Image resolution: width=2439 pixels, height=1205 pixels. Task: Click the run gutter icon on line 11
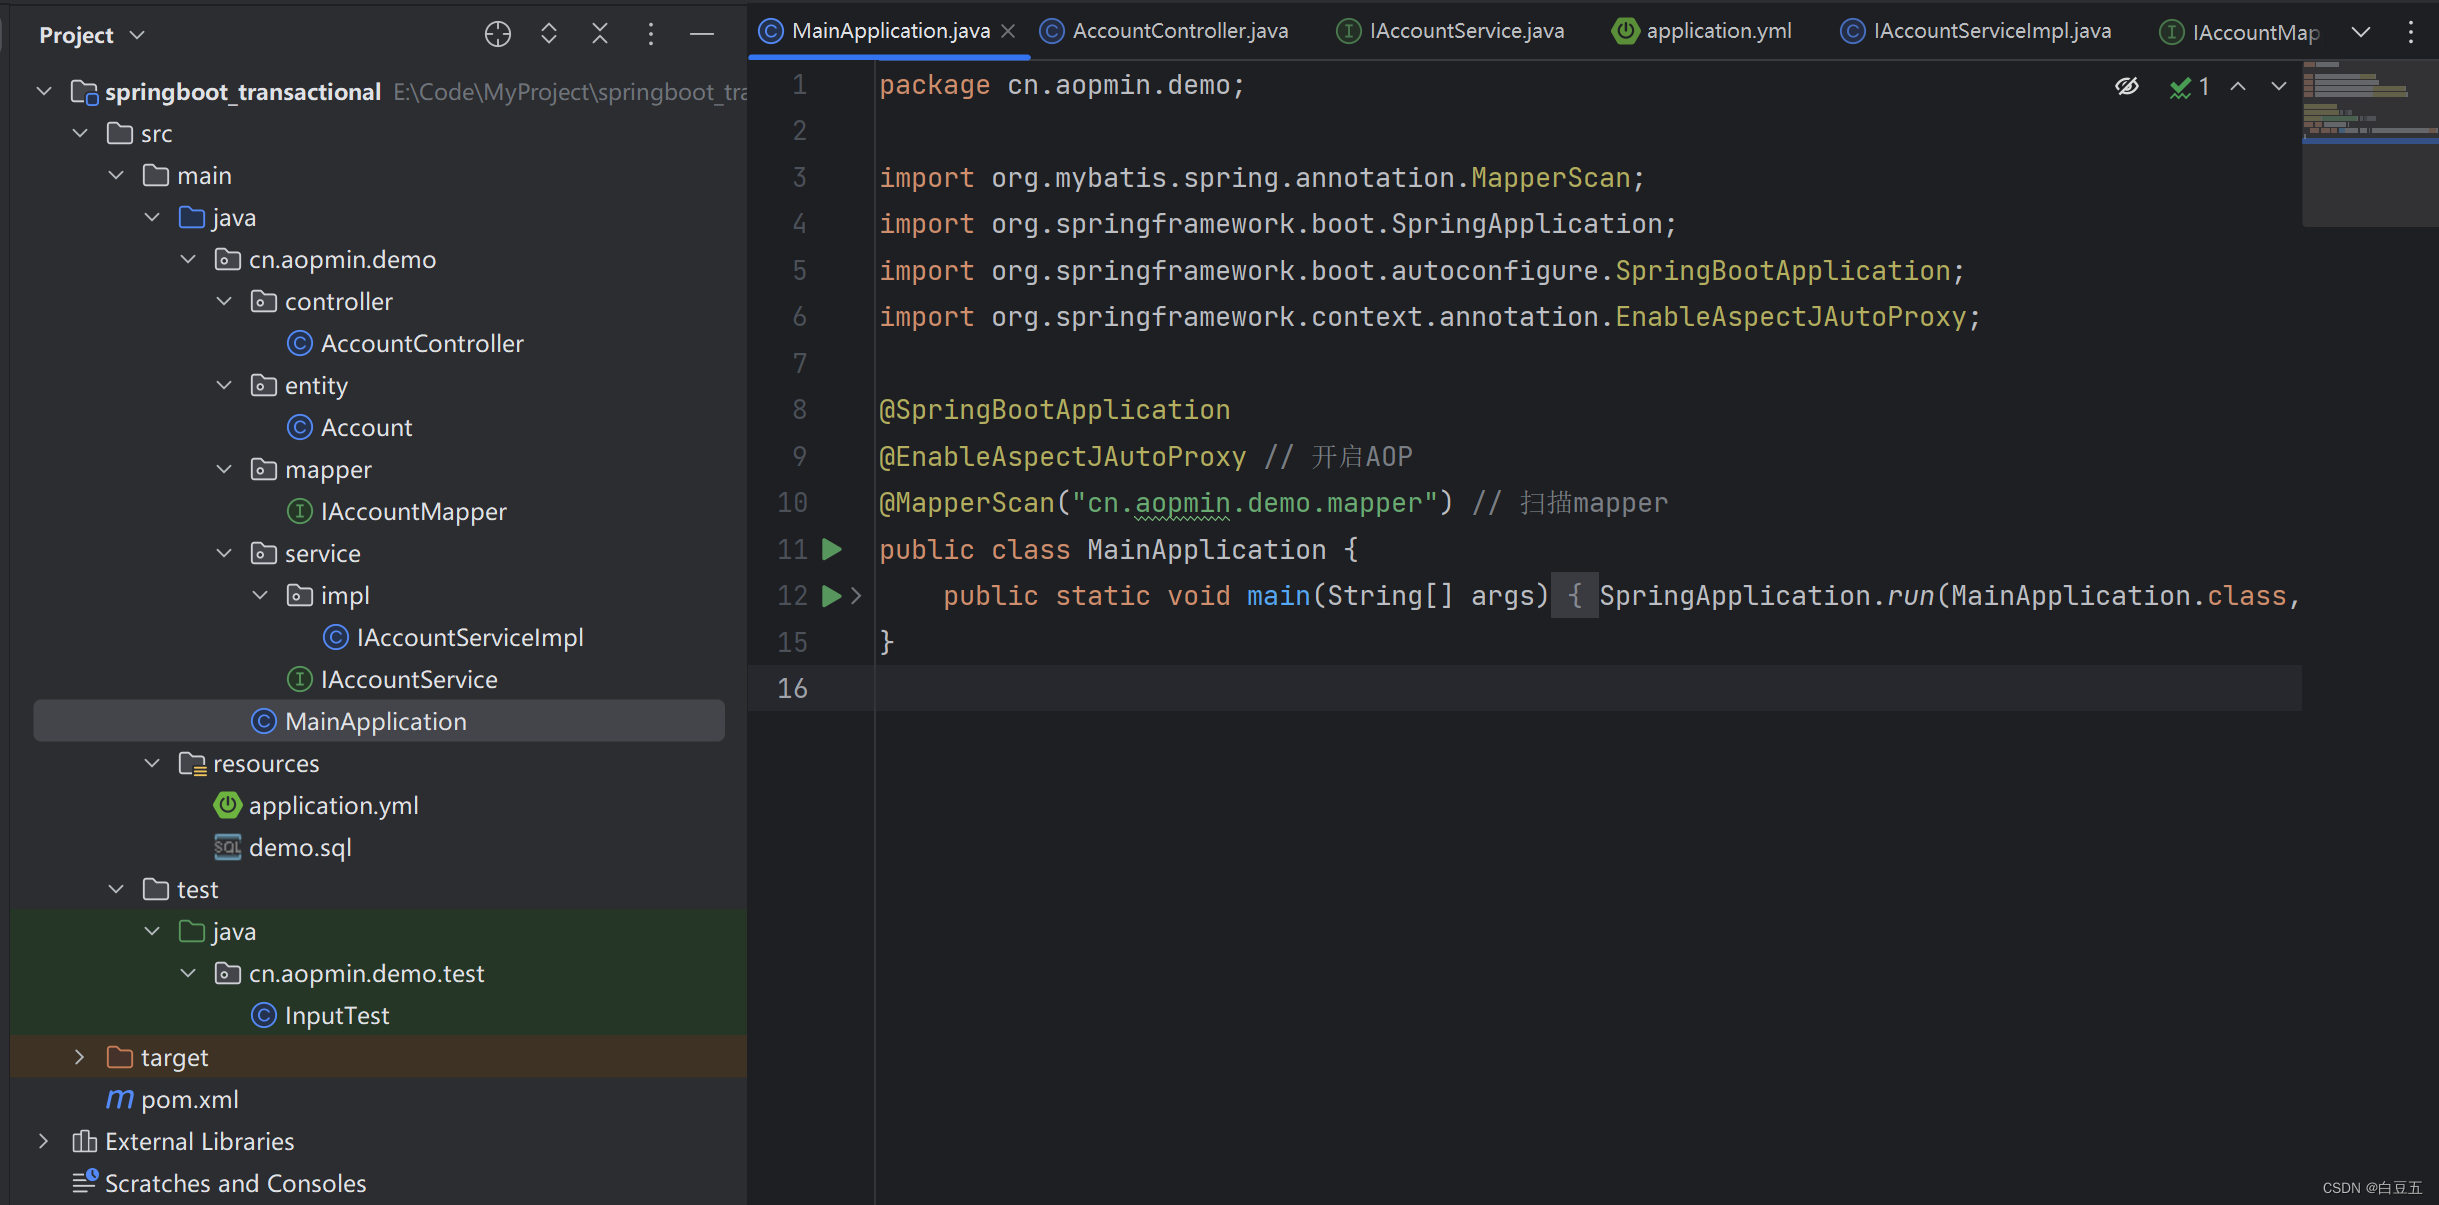click(x=831, y=549)
